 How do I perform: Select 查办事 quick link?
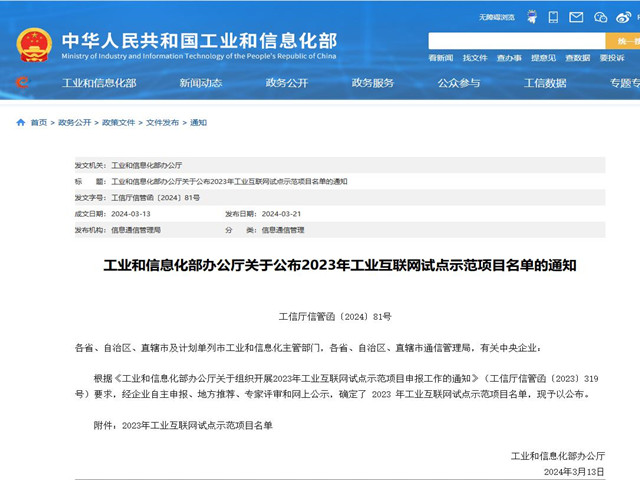[x=509, y=58]
